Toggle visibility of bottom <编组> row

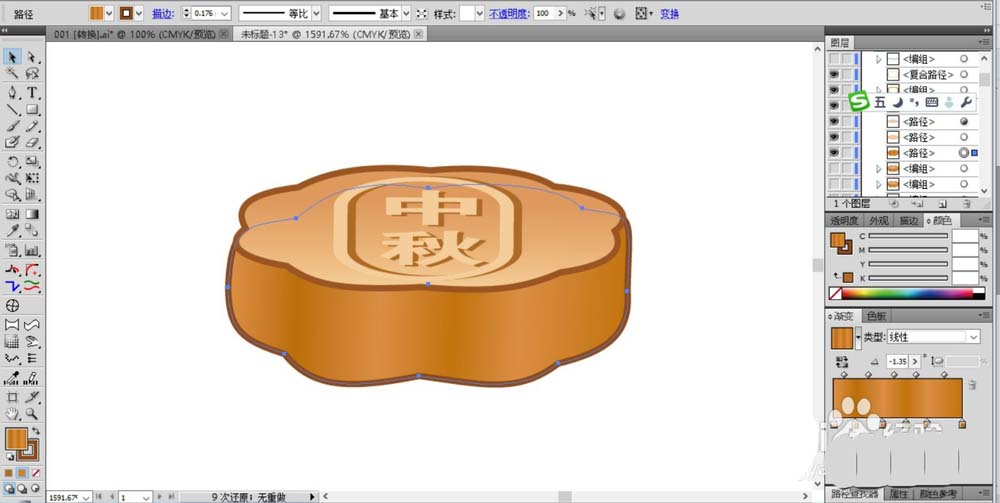[x=834, y=184]
